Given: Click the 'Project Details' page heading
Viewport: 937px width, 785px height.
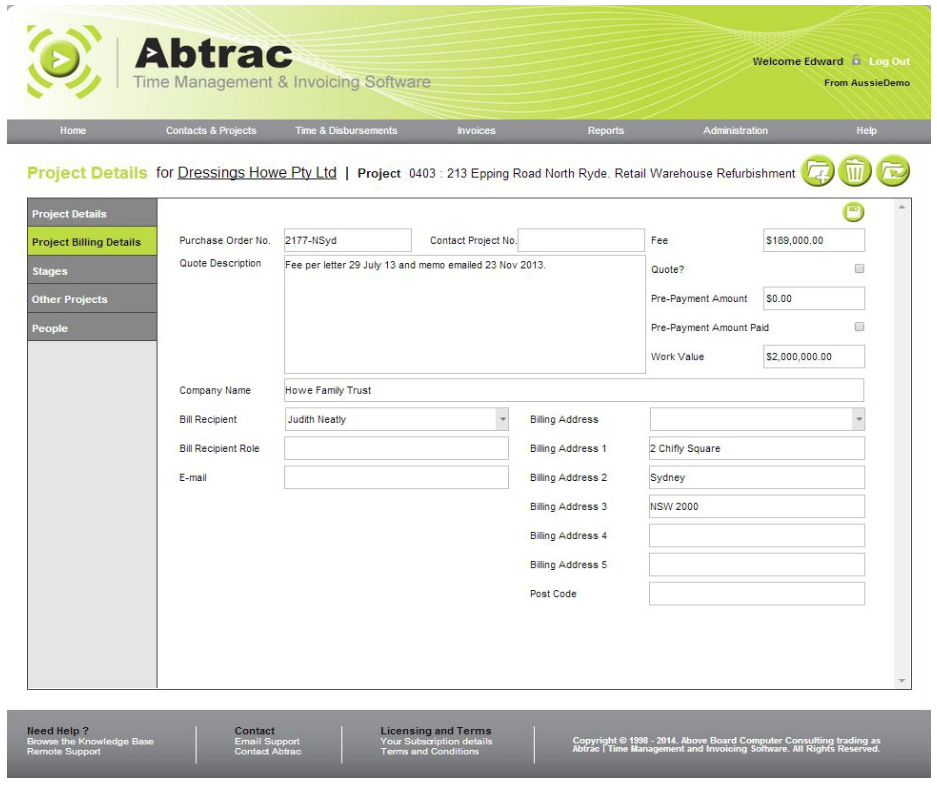Looking at the screenshot, I should coord(87,173).
